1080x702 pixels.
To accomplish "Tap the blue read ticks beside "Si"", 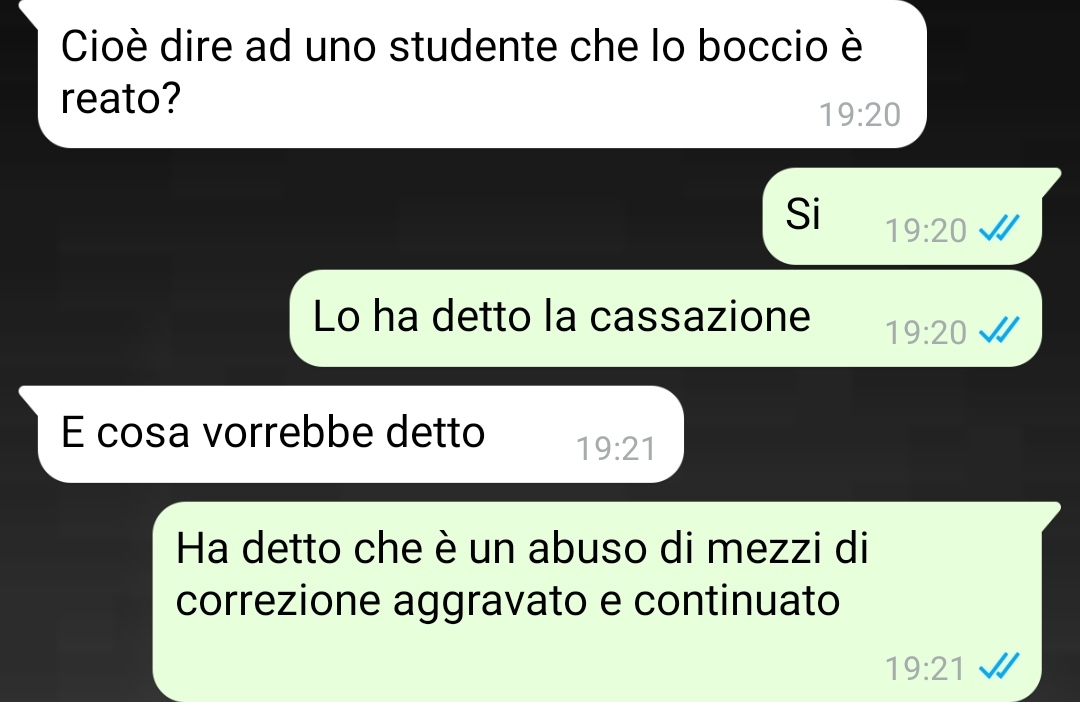I will (999, 227).
